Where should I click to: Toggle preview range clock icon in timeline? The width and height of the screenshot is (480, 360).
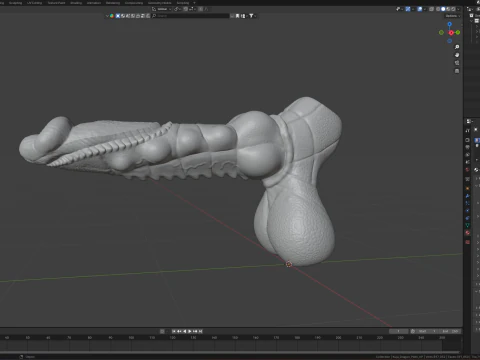tap(413, 331)
